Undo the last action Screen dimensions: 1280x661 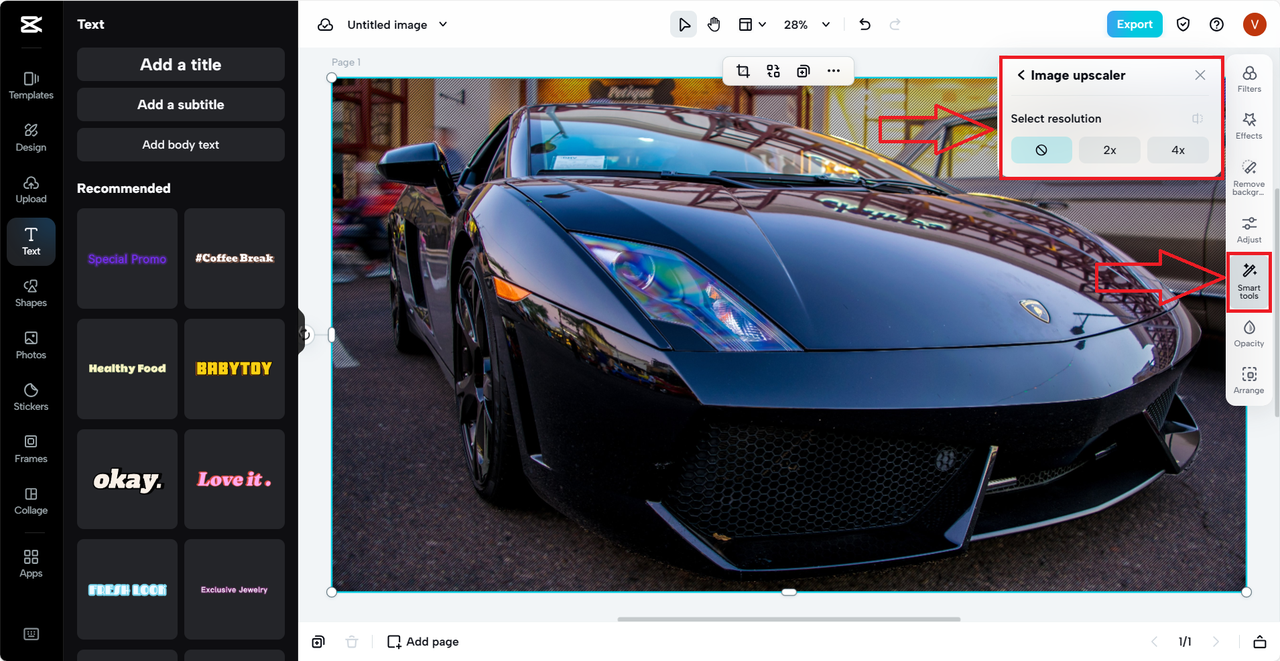(865, 25)
